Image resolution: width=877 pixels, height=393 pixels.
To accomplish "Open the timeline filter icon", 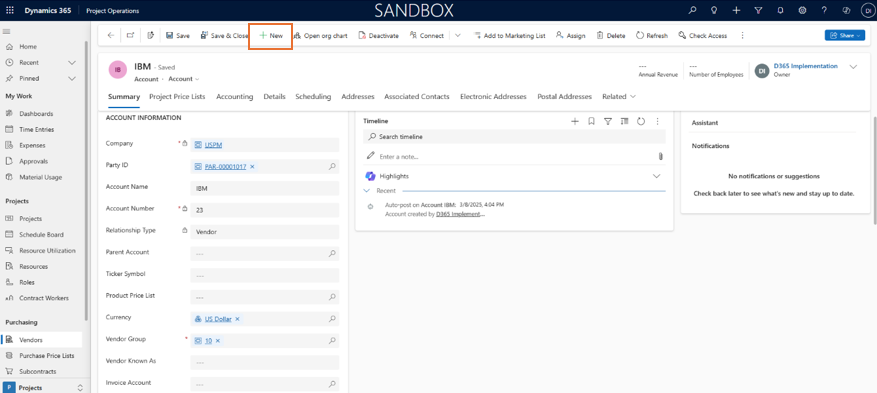I will coord(608,121).
